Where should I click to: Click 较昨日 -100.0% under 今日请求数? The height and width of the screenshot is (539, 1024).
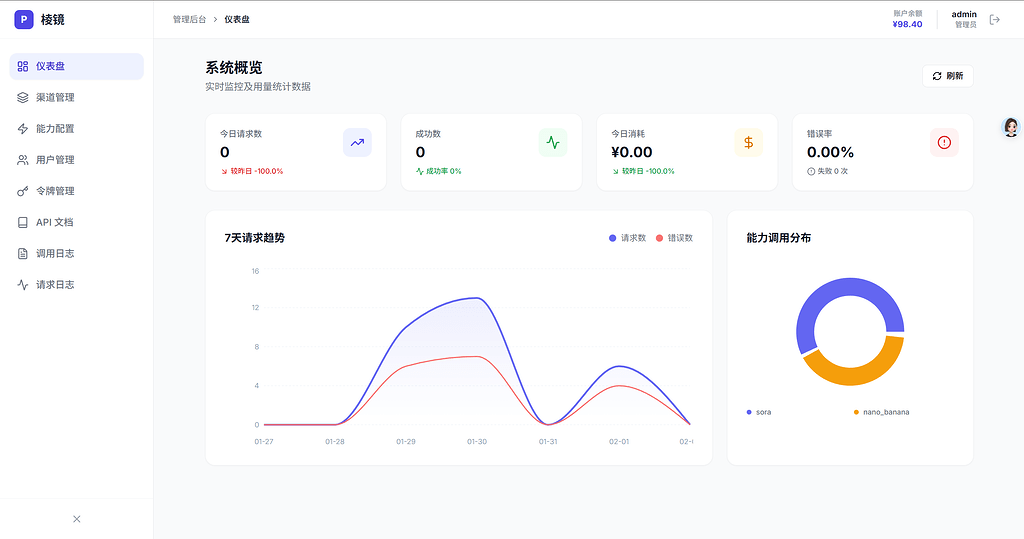click(252, 171)
